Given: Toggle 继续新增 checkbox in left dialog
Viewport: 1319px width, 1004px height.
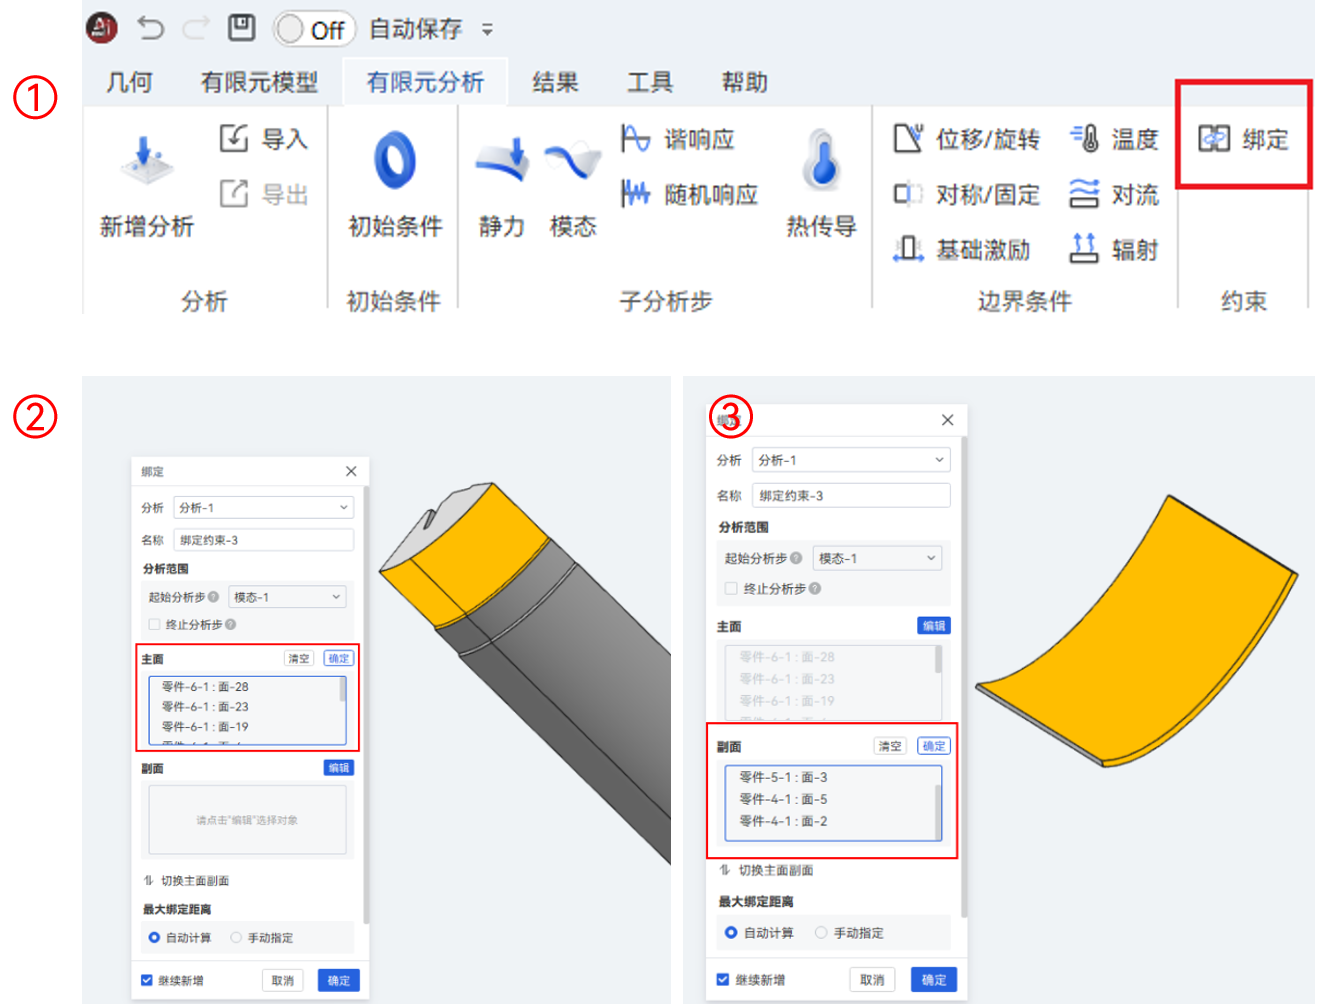Looking at the screenshot, I should 147,980.
